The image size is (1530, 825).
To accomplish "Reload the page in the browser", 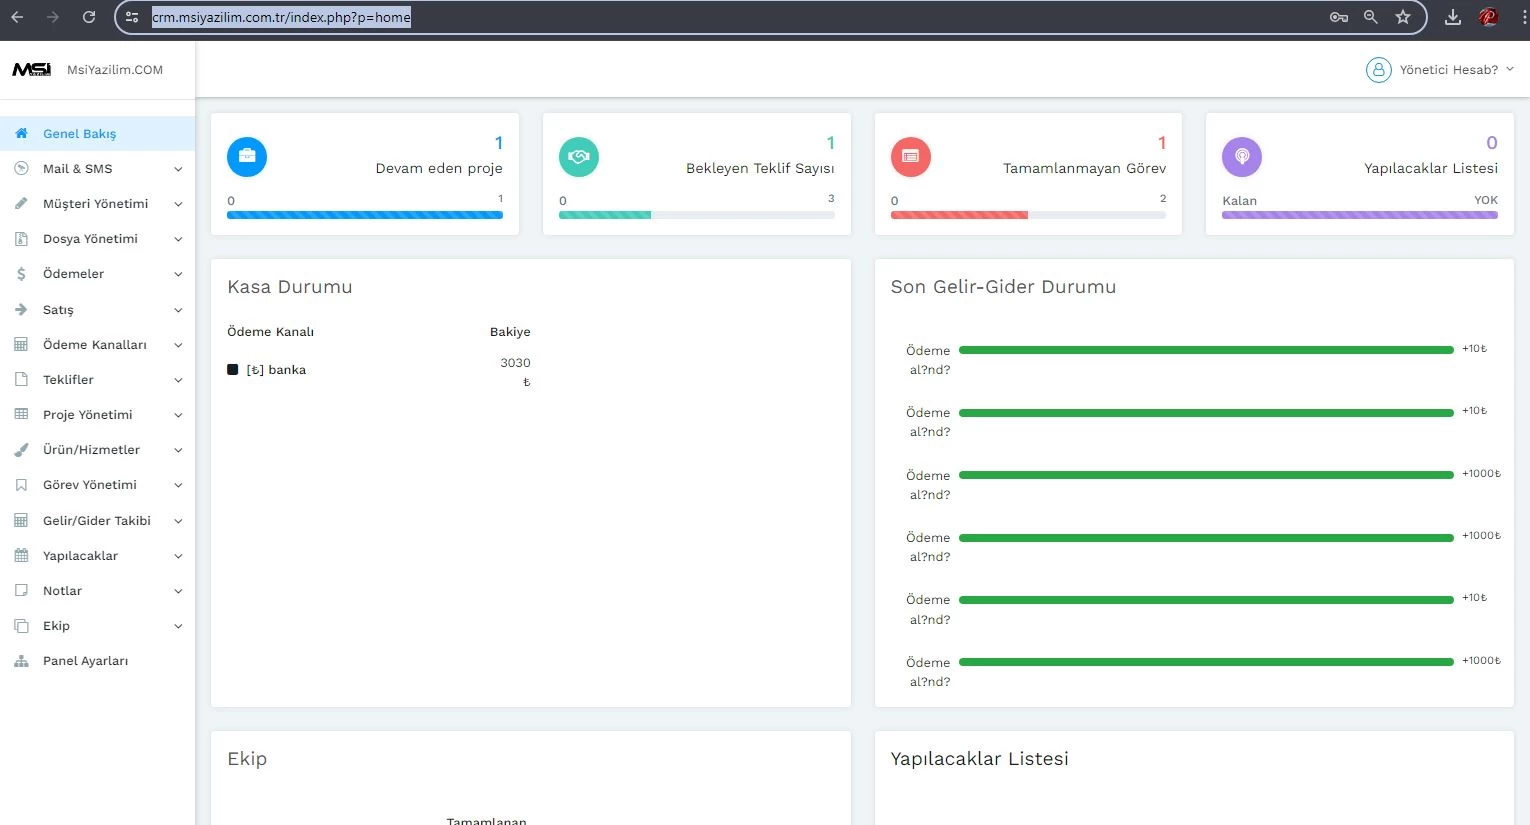I will tap(89, 17).
